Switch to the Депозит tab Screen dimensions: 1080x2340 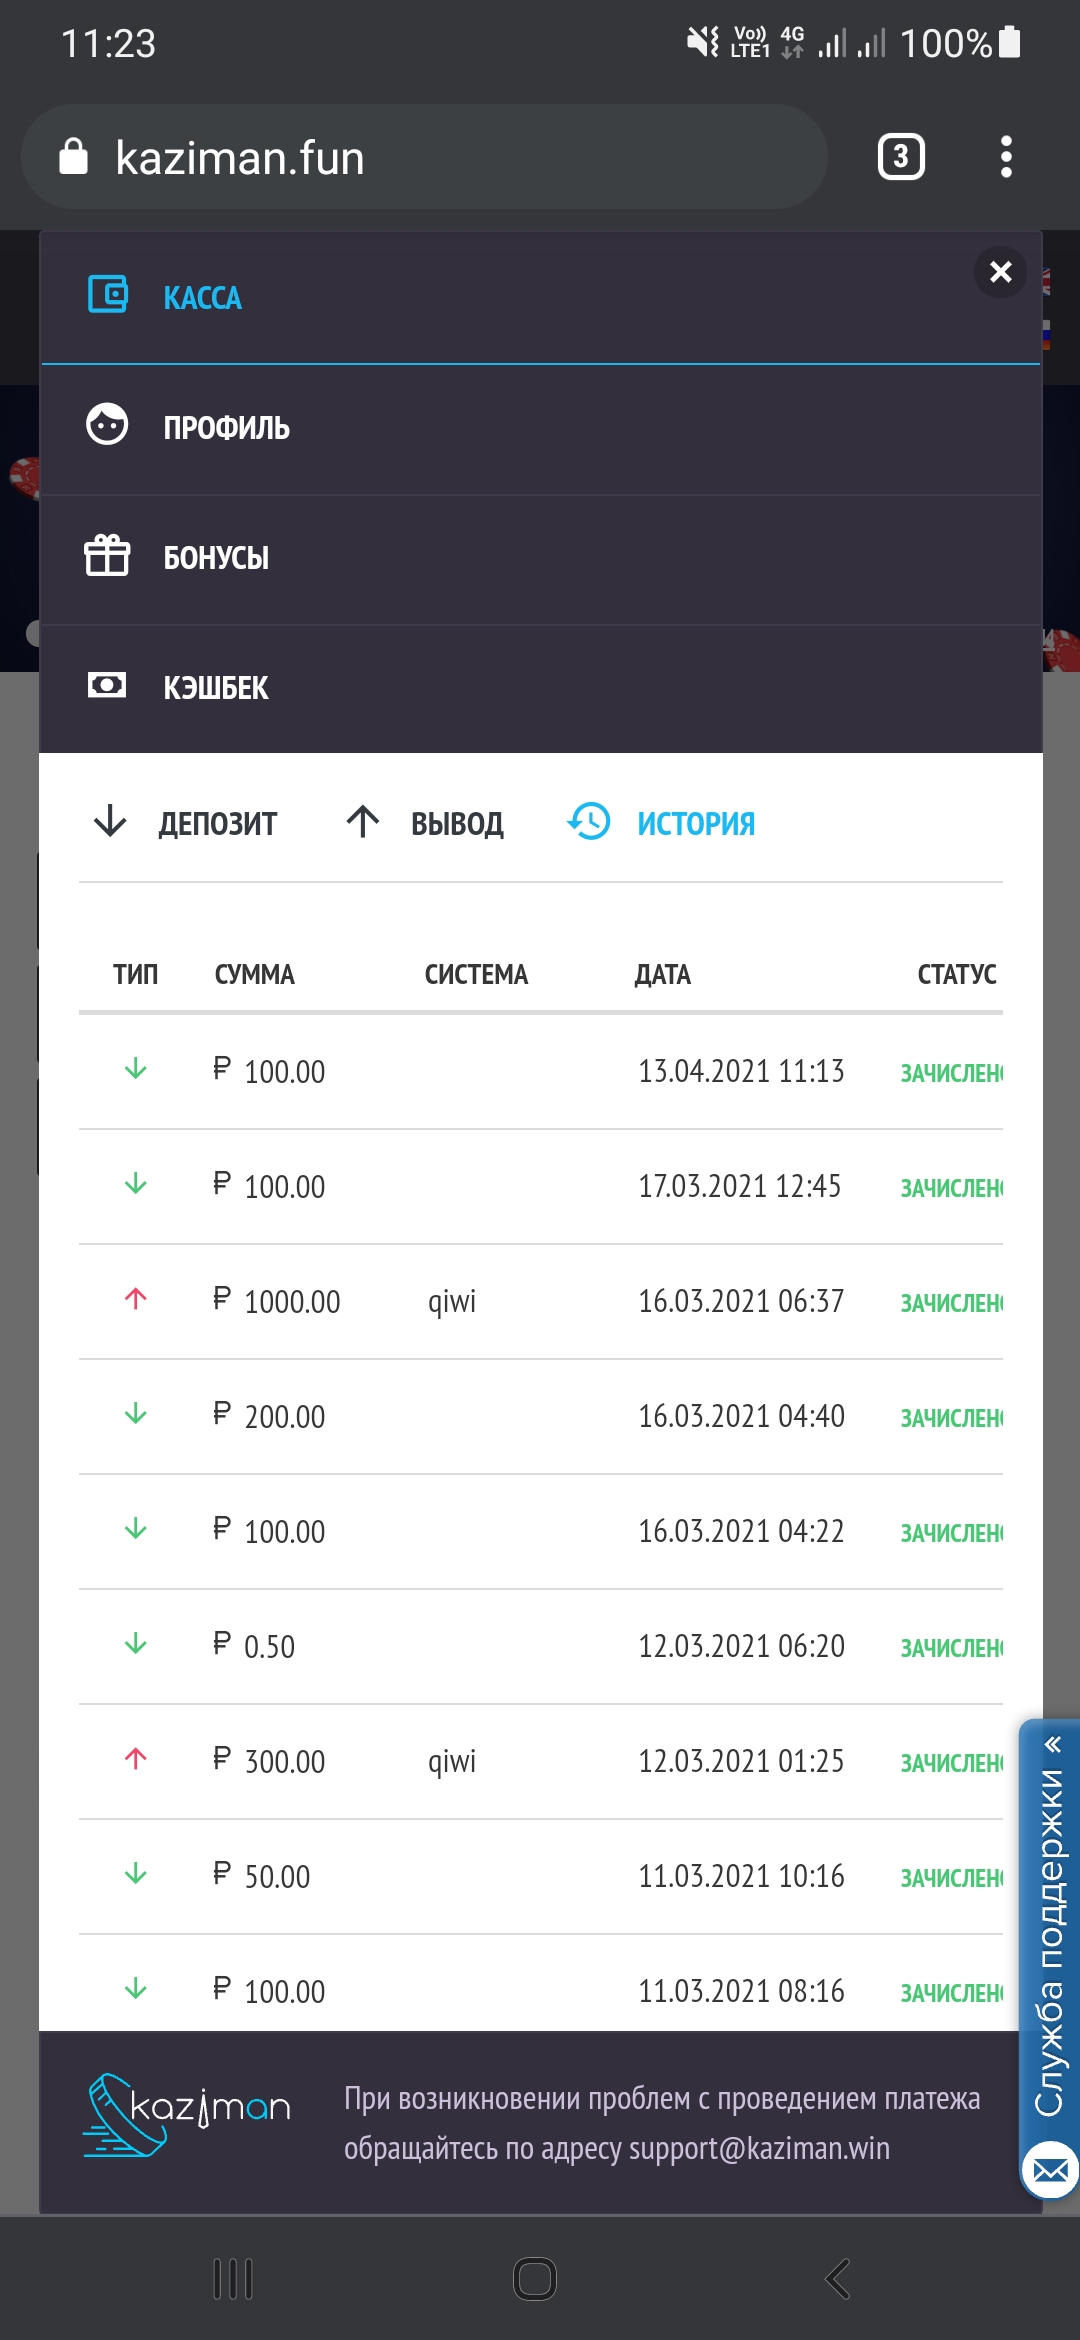pyautogui.click(x=186, y=822)
